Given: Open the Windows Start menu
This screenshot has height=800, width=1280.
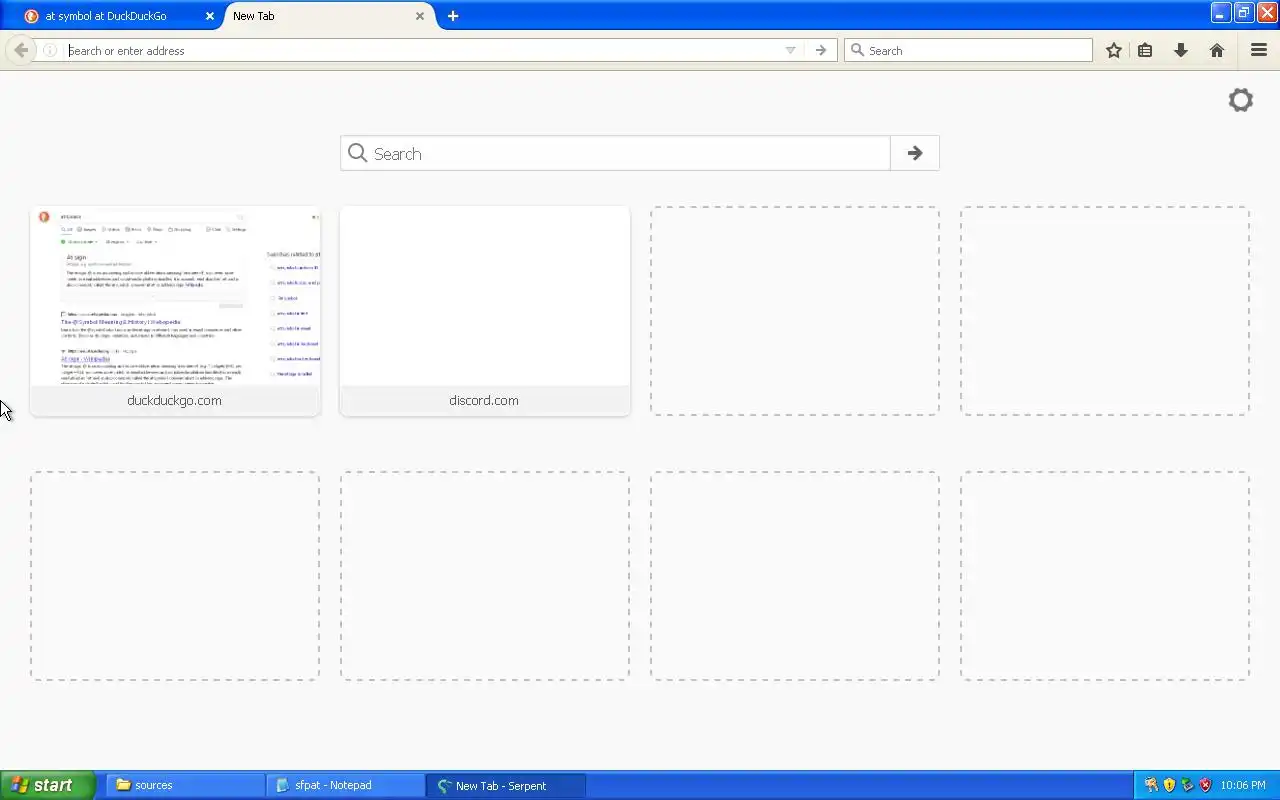Looking at the screenshot, I should [x=47, y=785].
